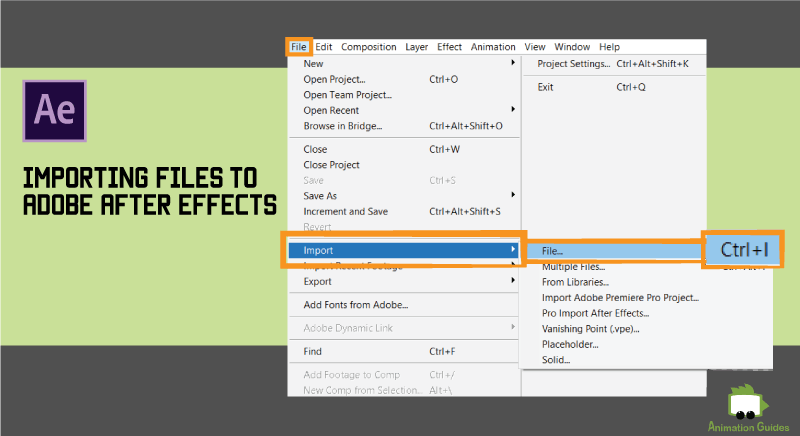This screenshot has width=800, height=436.
Task: Open the Edit menu
Action: click(323, 47)
